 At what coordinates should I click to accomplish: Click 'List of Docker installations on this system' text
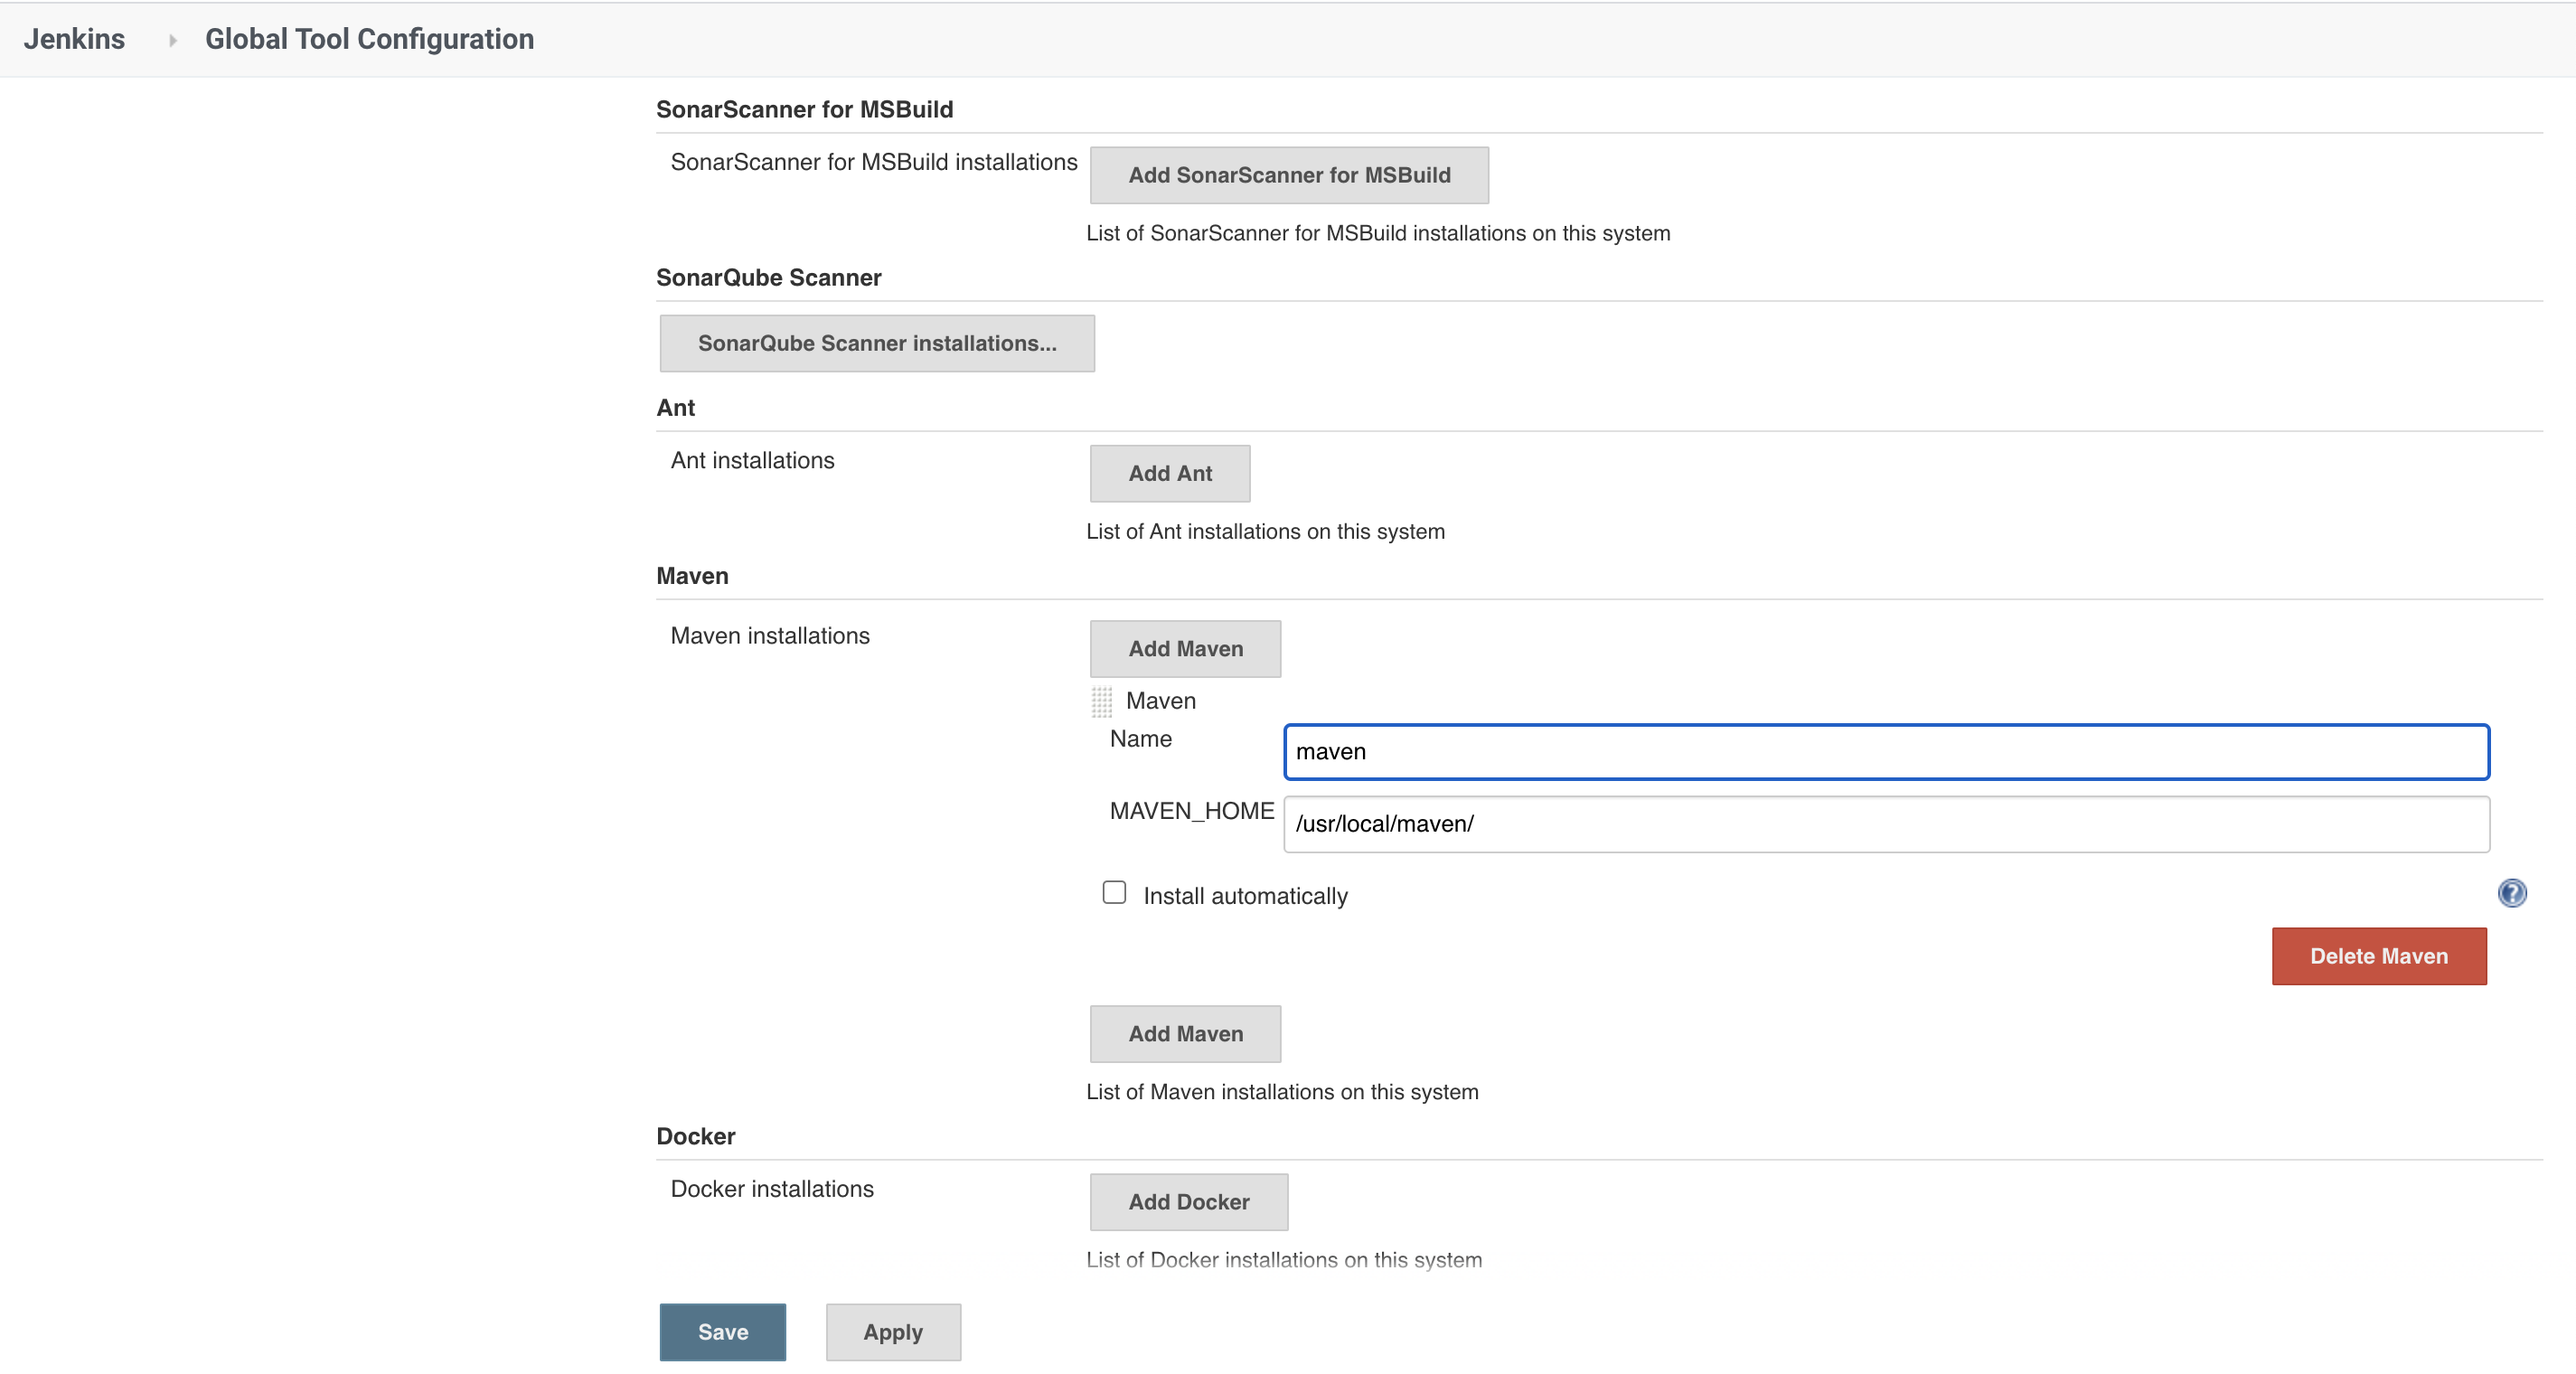coord(1284,1260)
